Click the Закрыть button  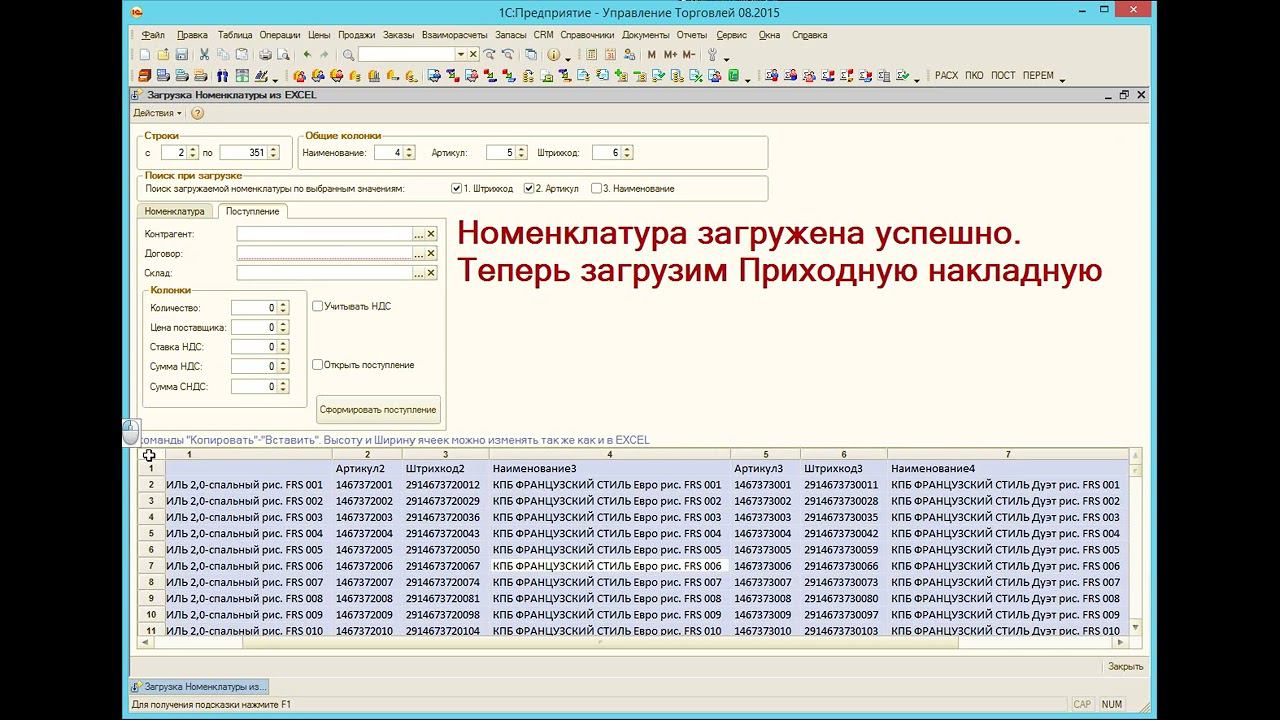pyautogui.click(x=1125, y=666)
